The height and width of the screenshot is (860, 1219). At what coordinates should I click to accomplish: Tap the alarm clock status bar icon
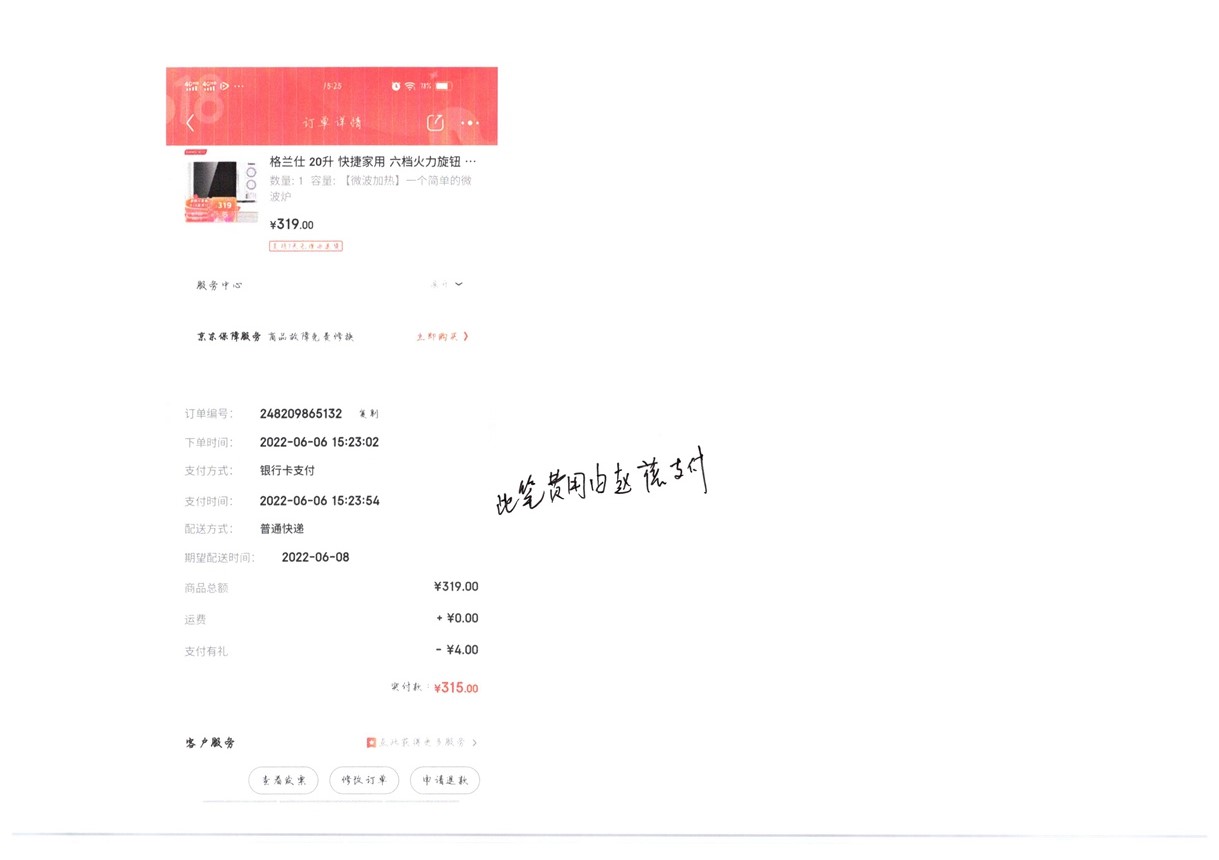tap(396, 86)
